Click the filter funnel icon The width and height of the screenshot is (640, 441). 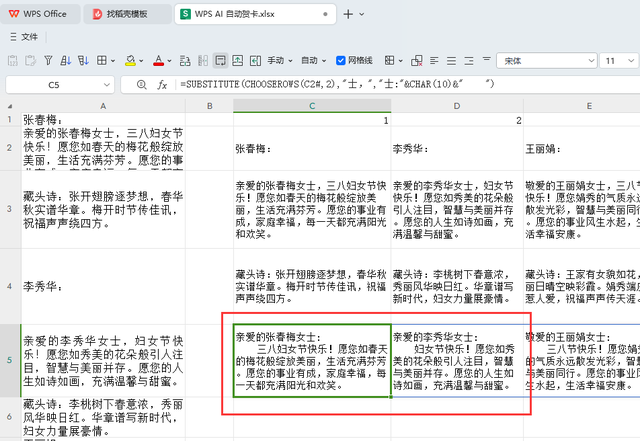48,61
